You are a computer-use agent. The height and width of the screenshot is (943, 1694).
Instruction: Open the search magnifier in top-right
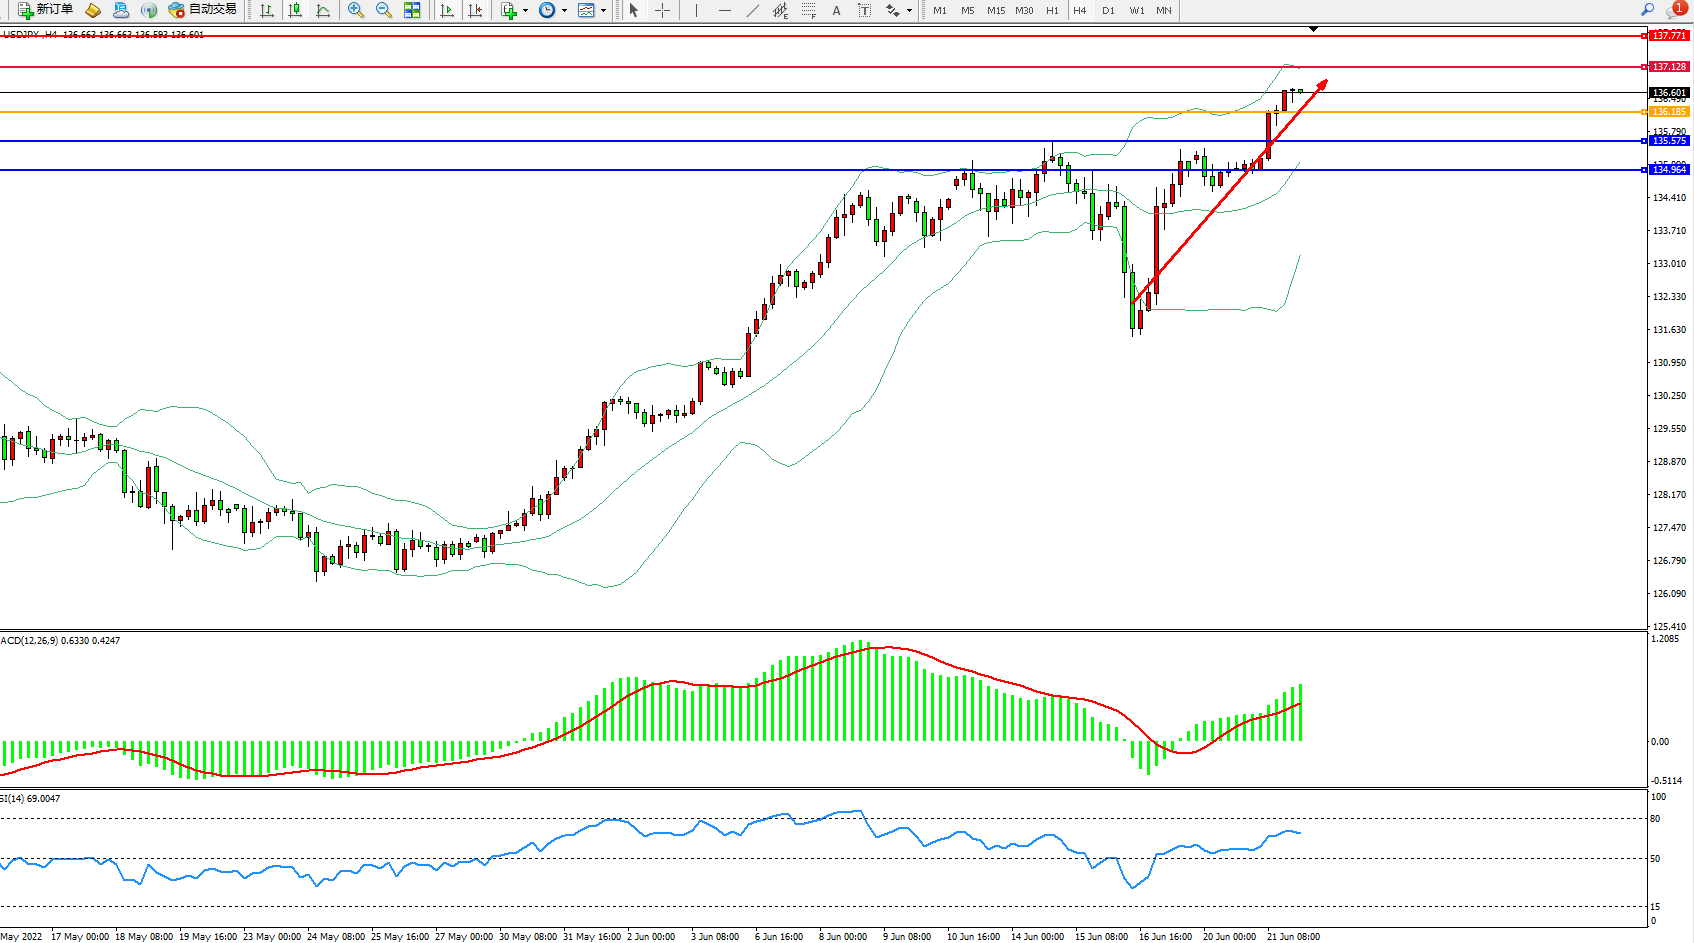1647,10
